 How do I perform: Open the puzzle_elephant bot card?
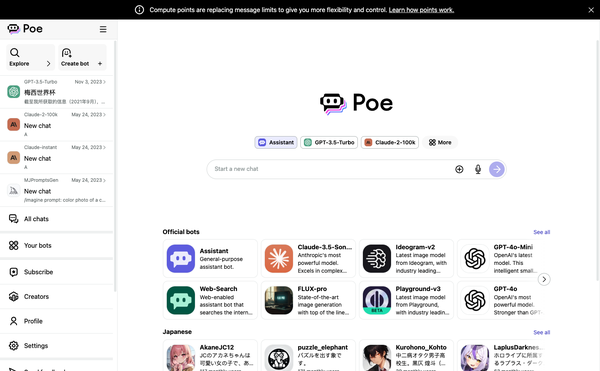click(308, 355)
